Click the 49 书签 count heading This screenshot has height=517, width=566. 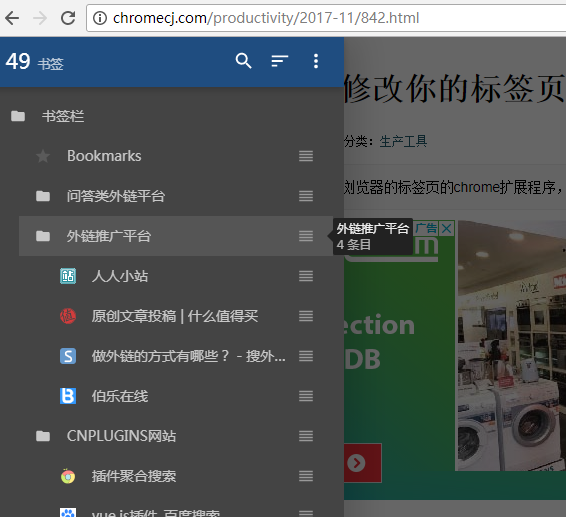(x=34, y=62)
